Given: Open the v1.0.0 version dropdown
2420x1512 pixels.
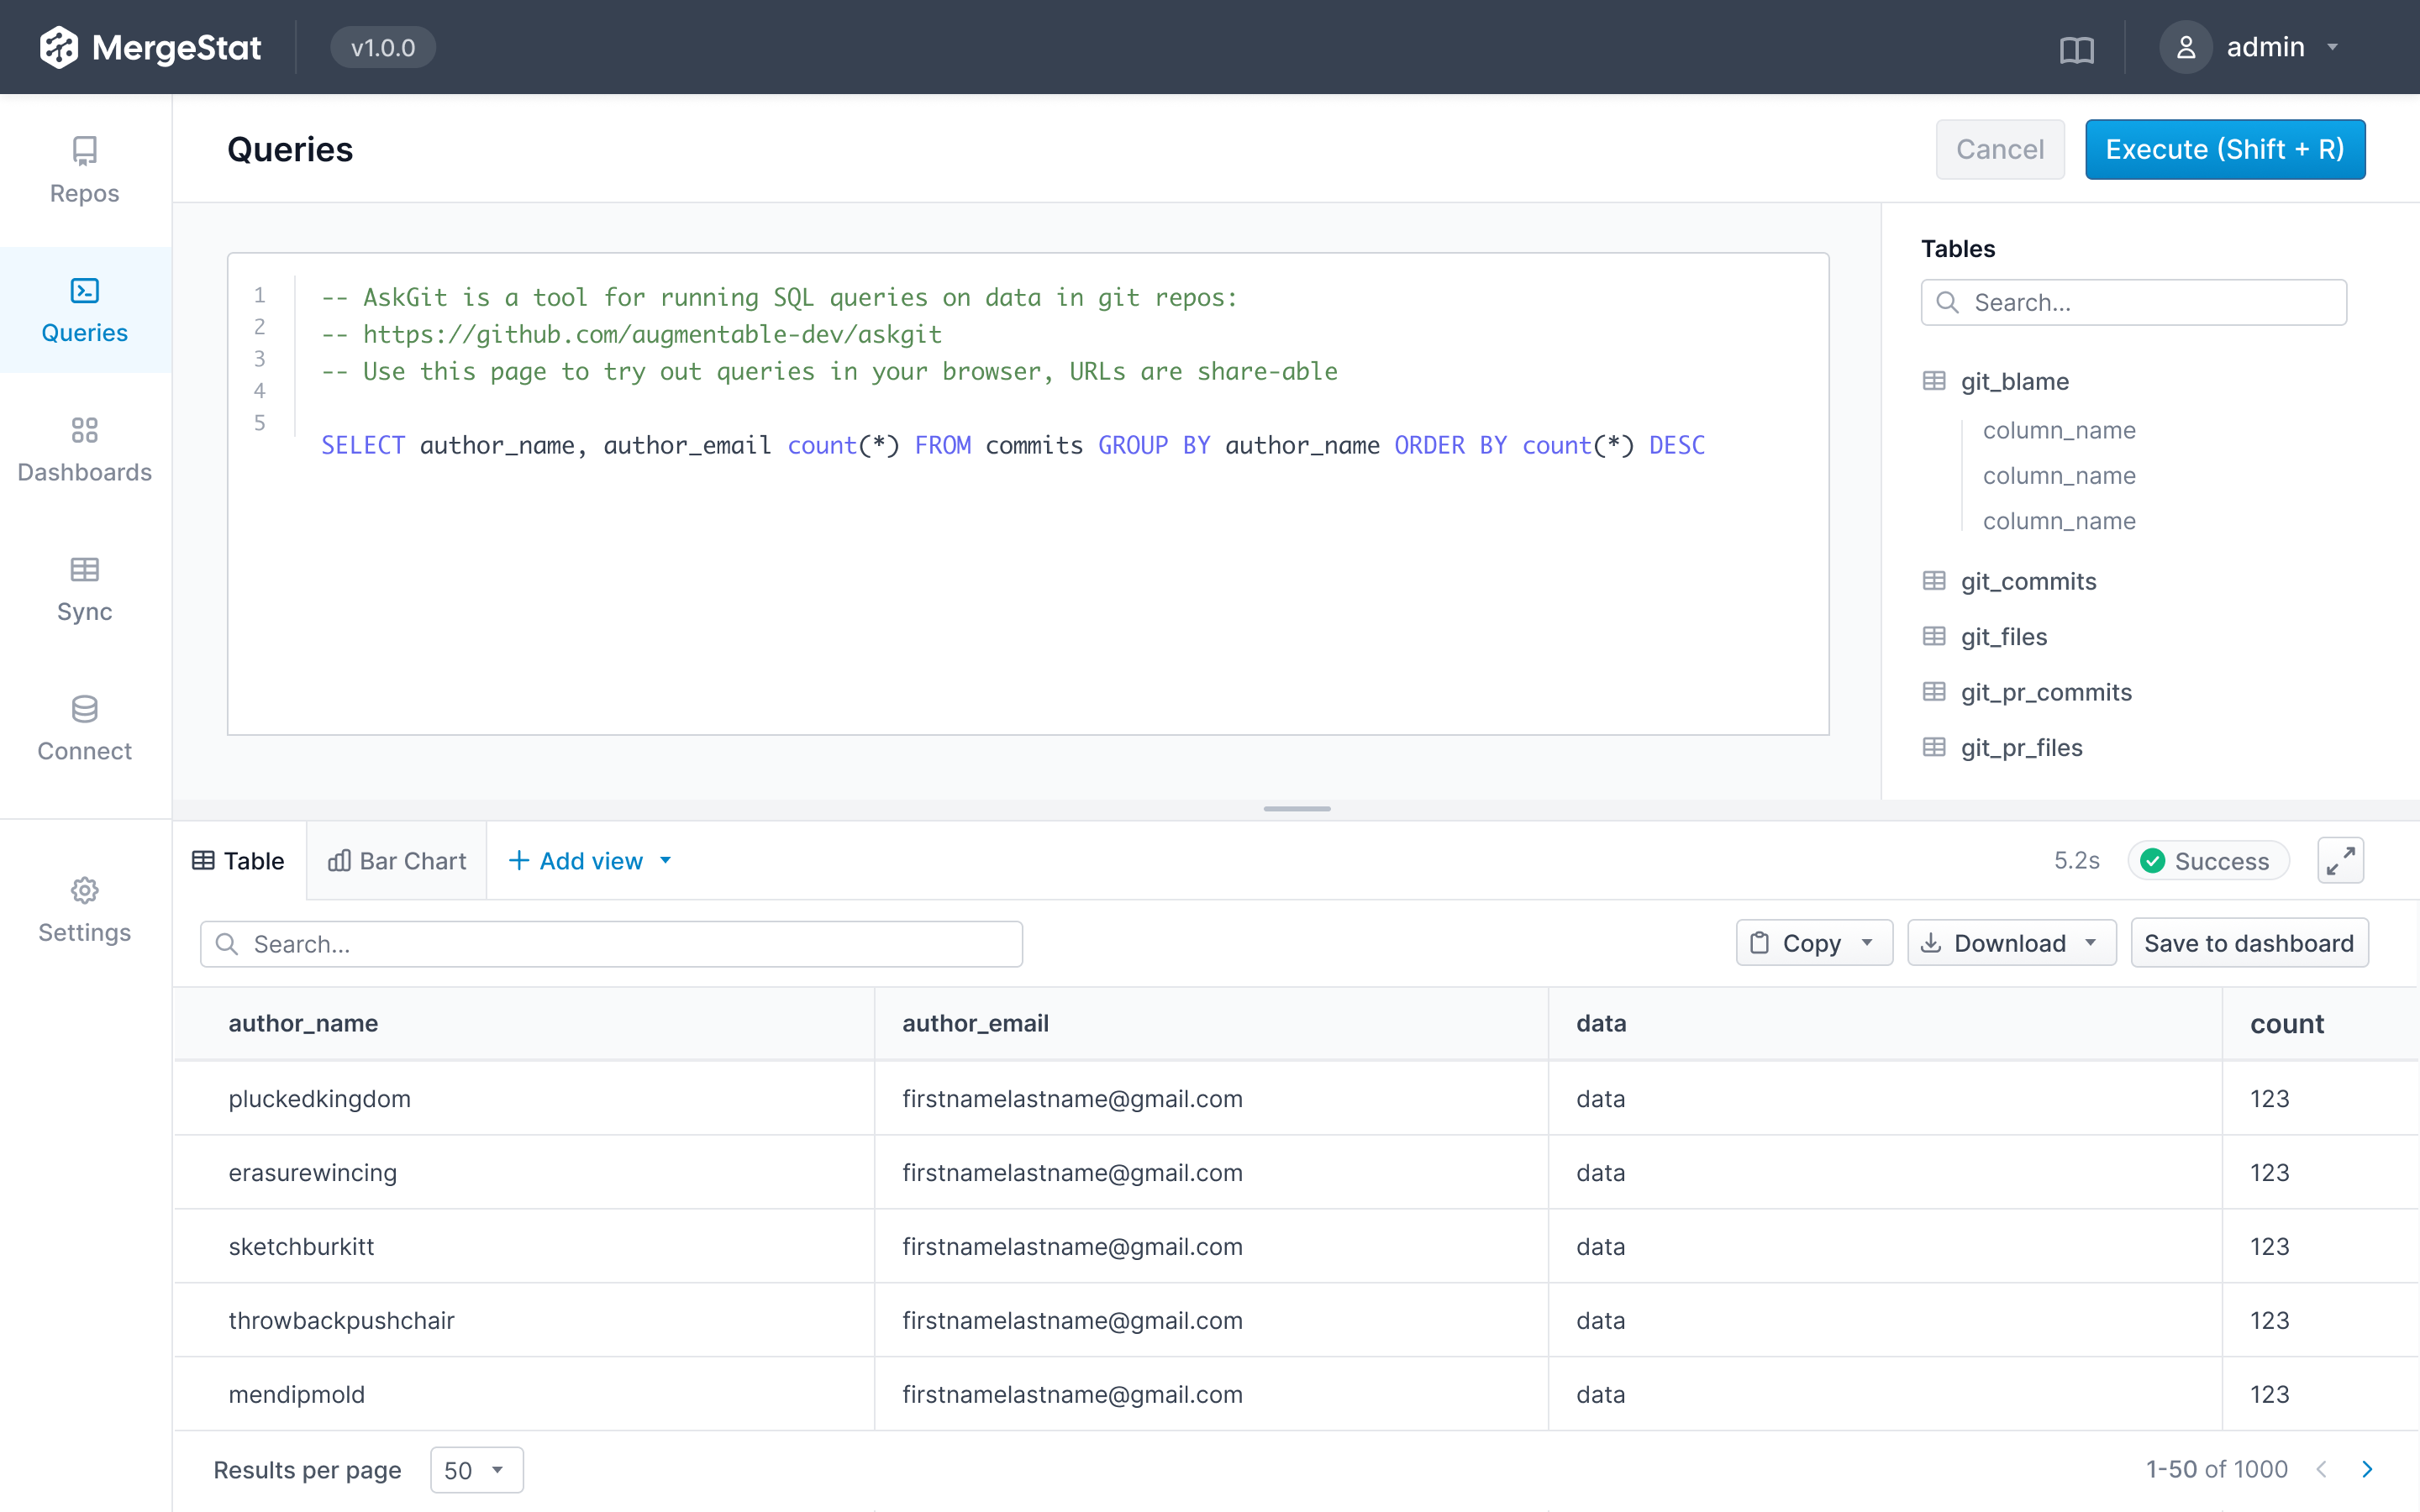Looking at the screenshot, I should pos(382,46).
